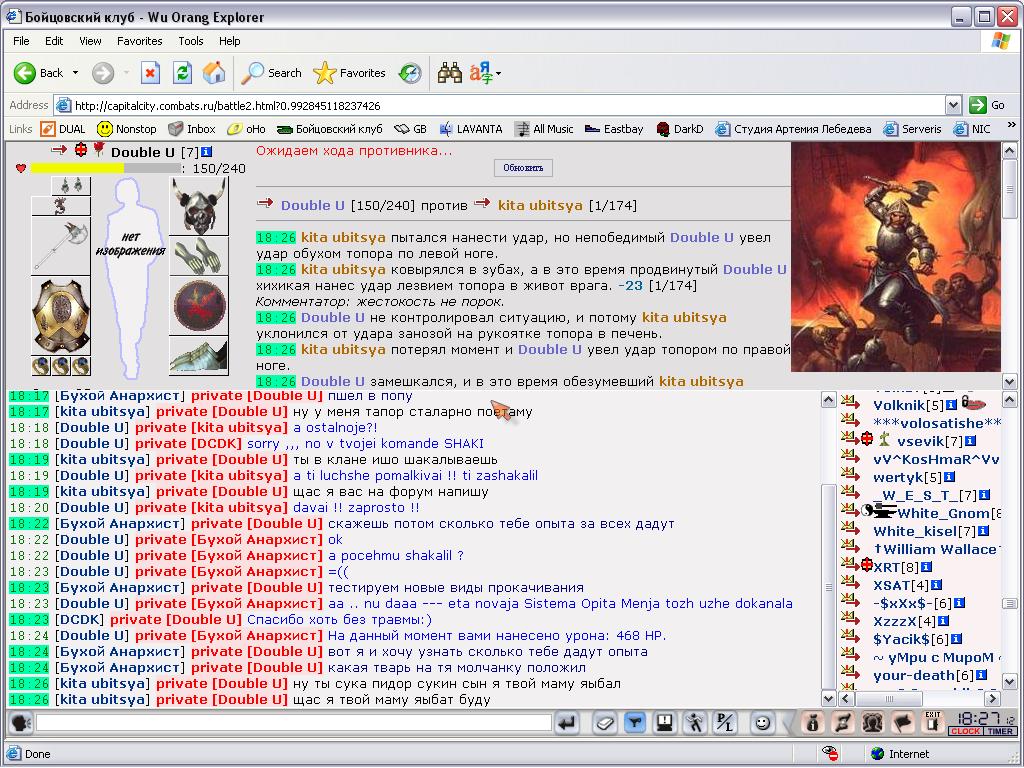Refresh the battle page
This screenshot has height=768, width=1024.
182,73
